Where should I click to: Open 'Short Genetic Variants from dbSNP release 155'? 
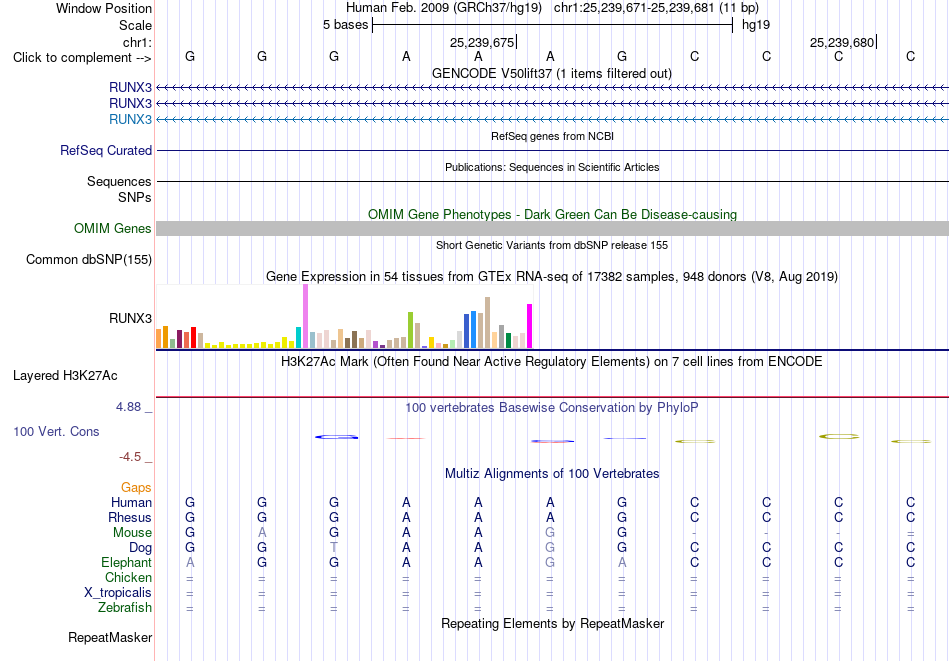[552, 245]
